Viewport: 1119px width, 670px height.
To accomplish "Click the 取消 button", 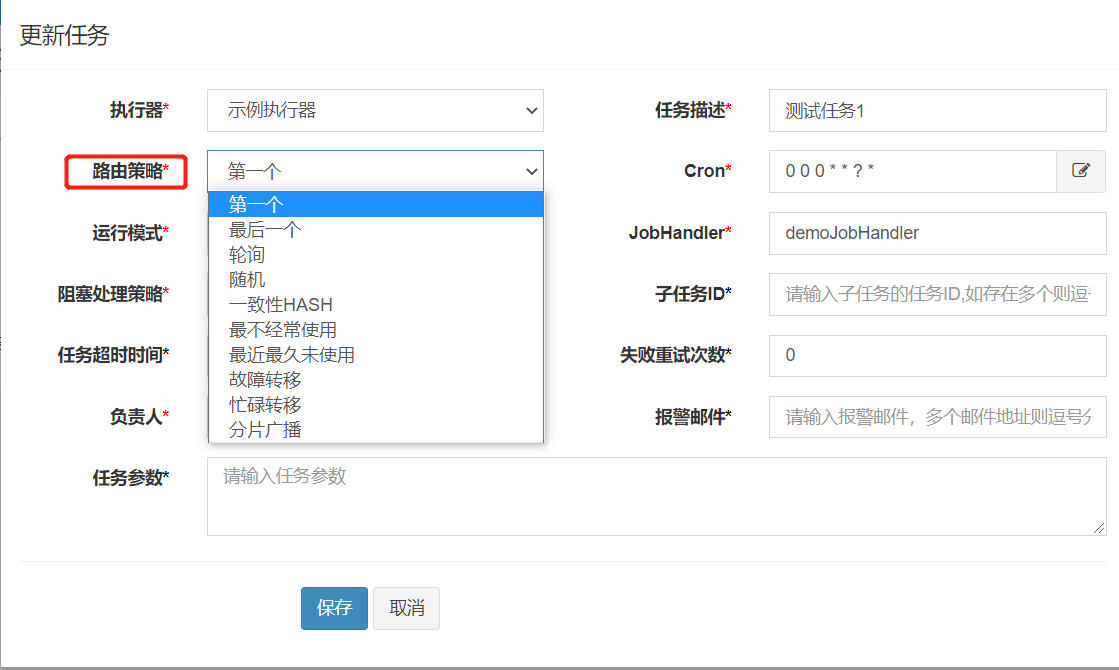I will (x=406, y=608).
